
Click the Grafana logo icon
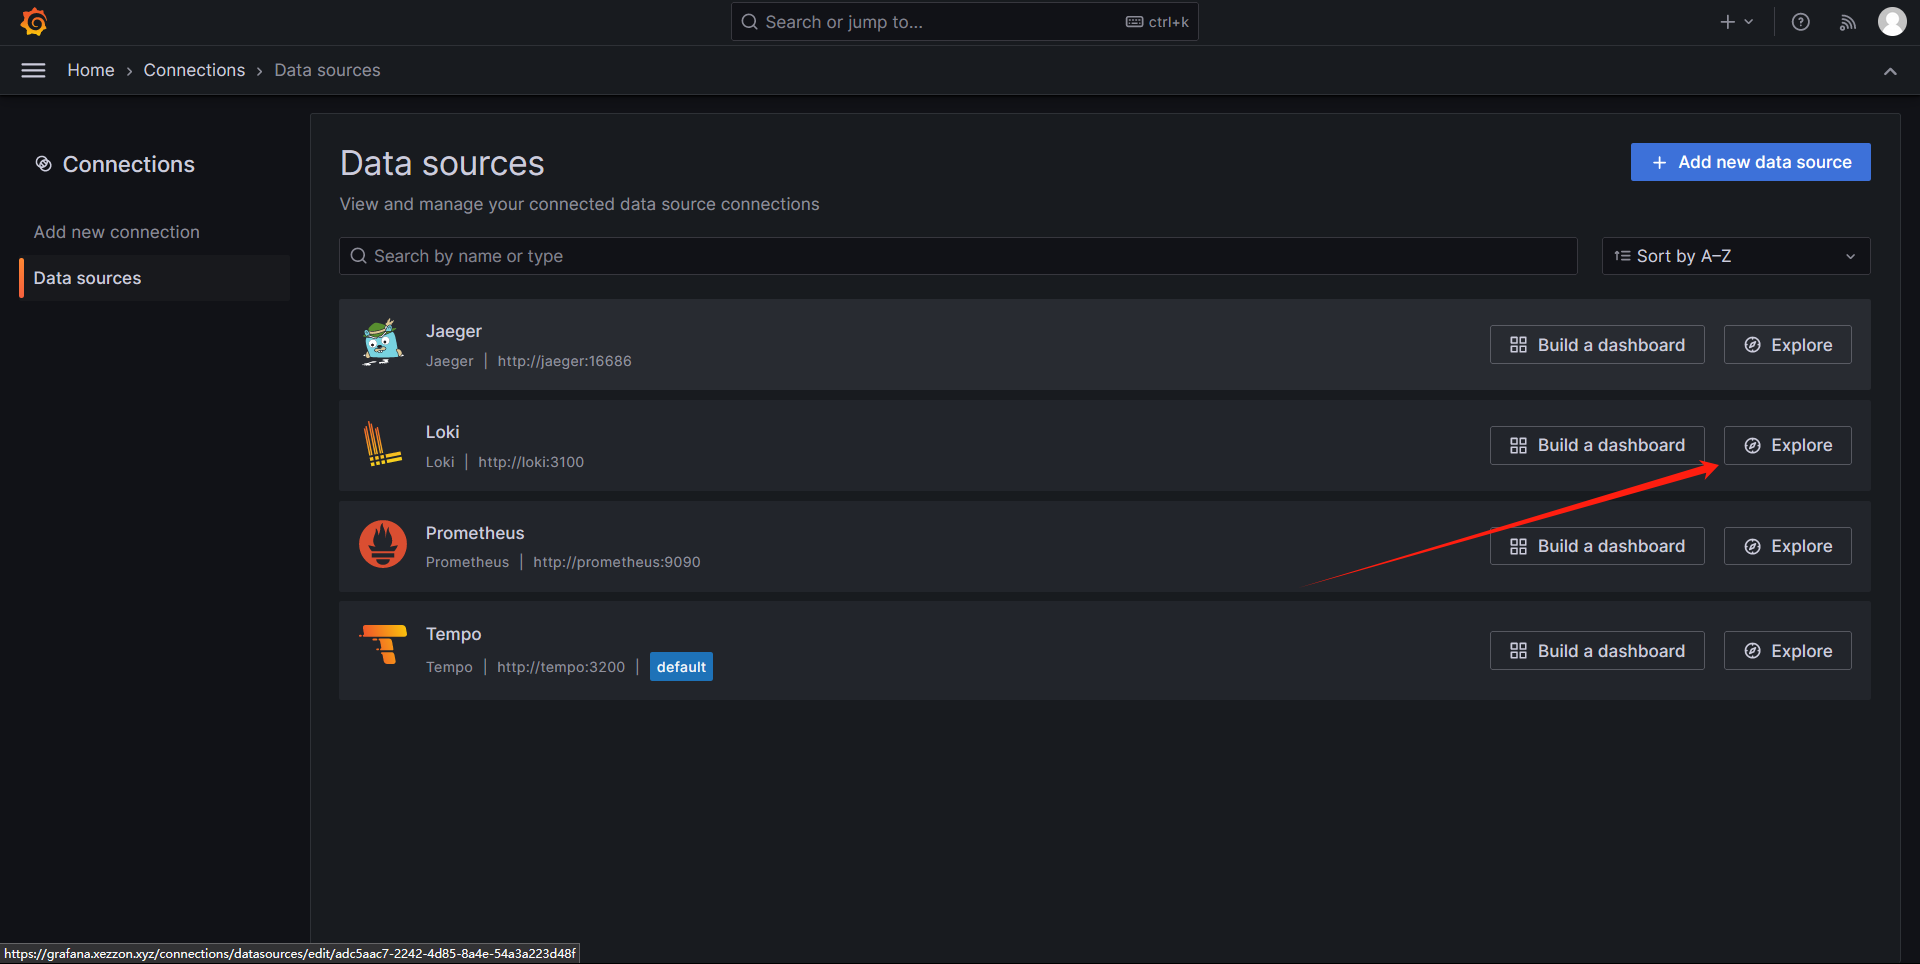click(x=34, y=22)
